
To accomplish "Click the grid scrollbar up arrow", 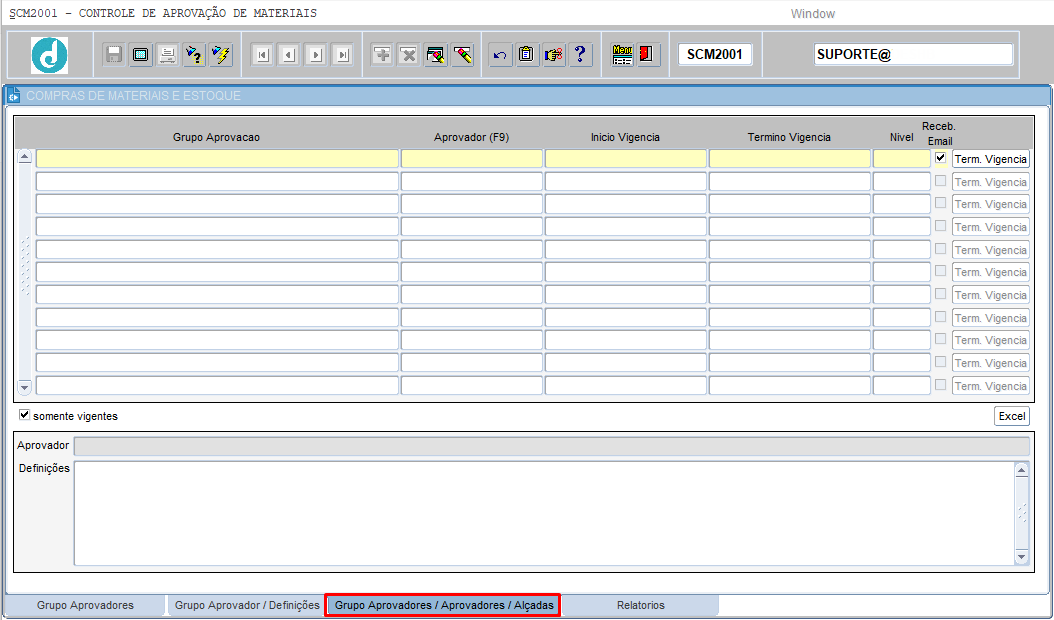I will coord(25,157).
